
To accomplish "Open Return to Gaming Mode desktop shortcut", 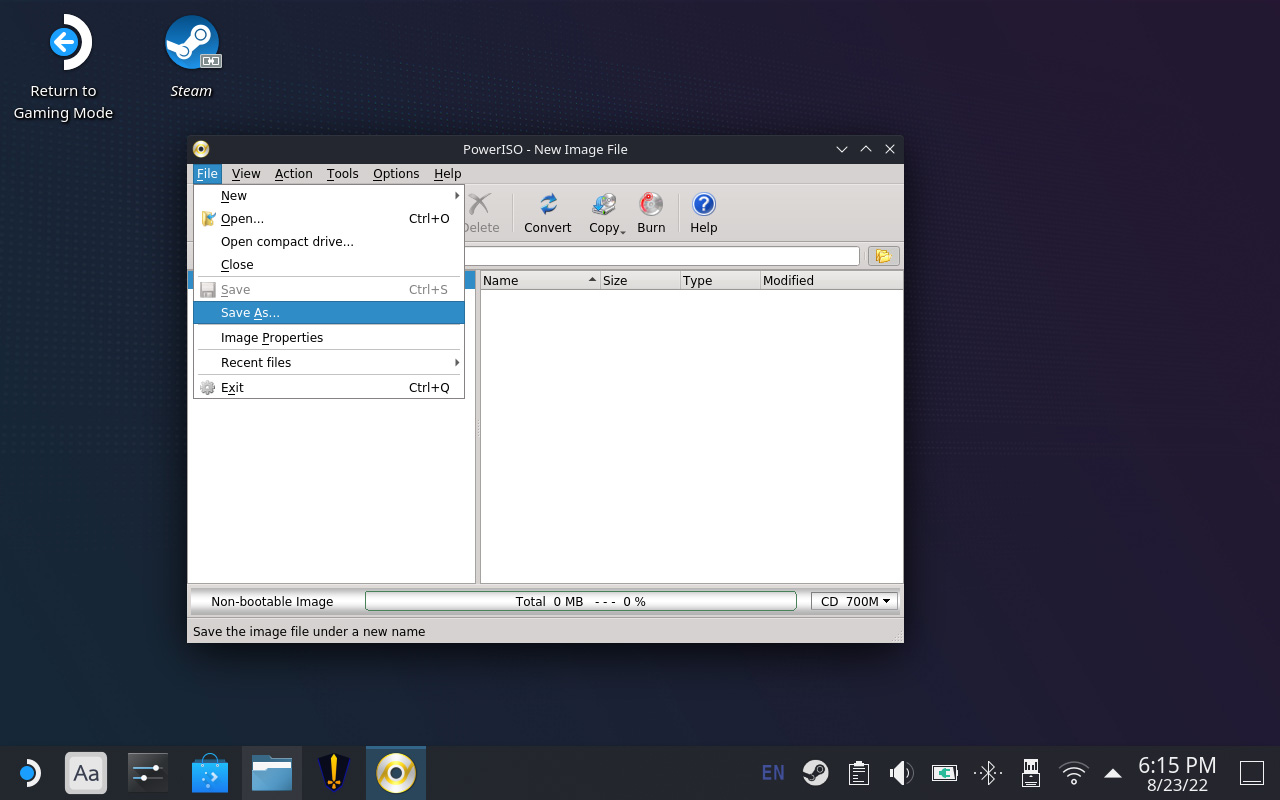I will [x=63, y=68].
